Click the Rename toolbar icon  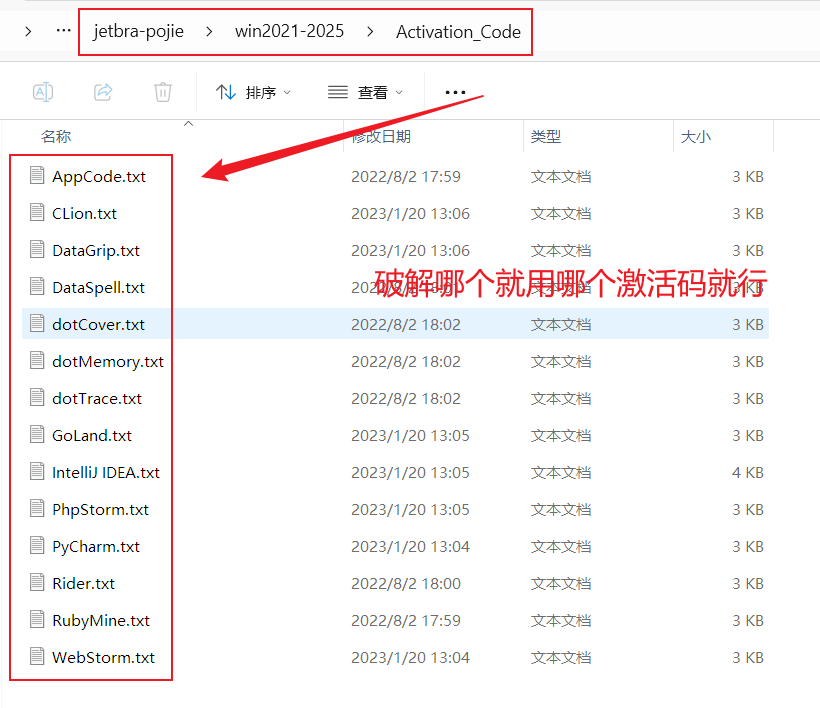point(43,93)
